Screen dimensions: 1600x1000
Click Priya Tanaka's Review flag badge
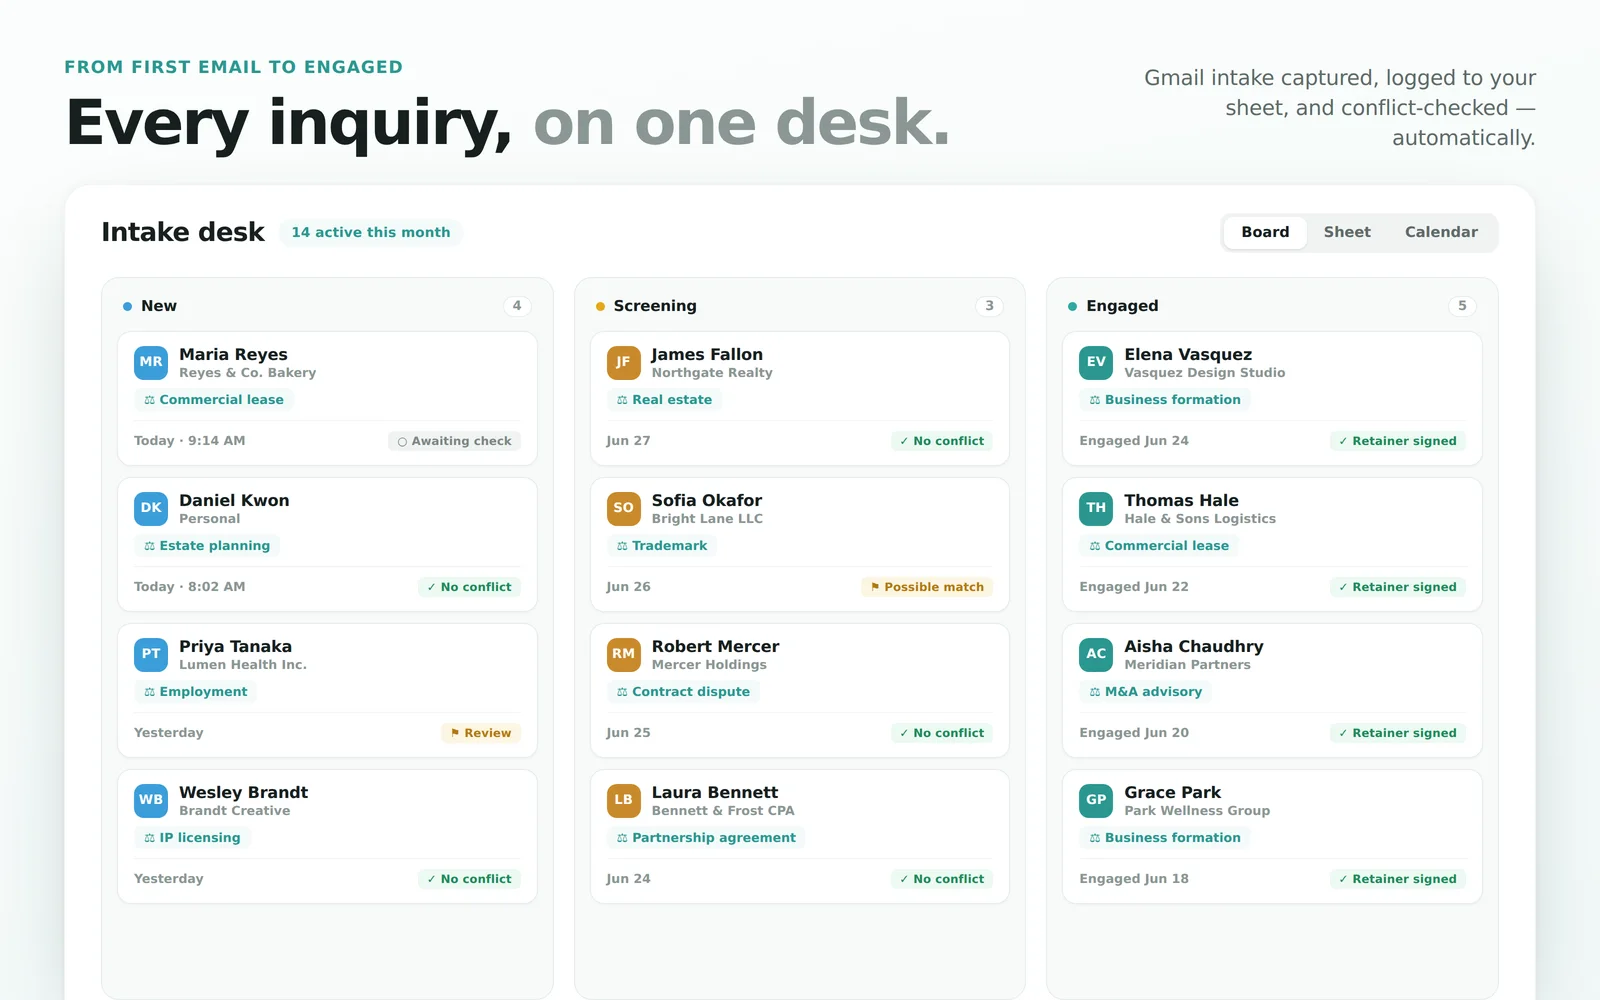481,733
